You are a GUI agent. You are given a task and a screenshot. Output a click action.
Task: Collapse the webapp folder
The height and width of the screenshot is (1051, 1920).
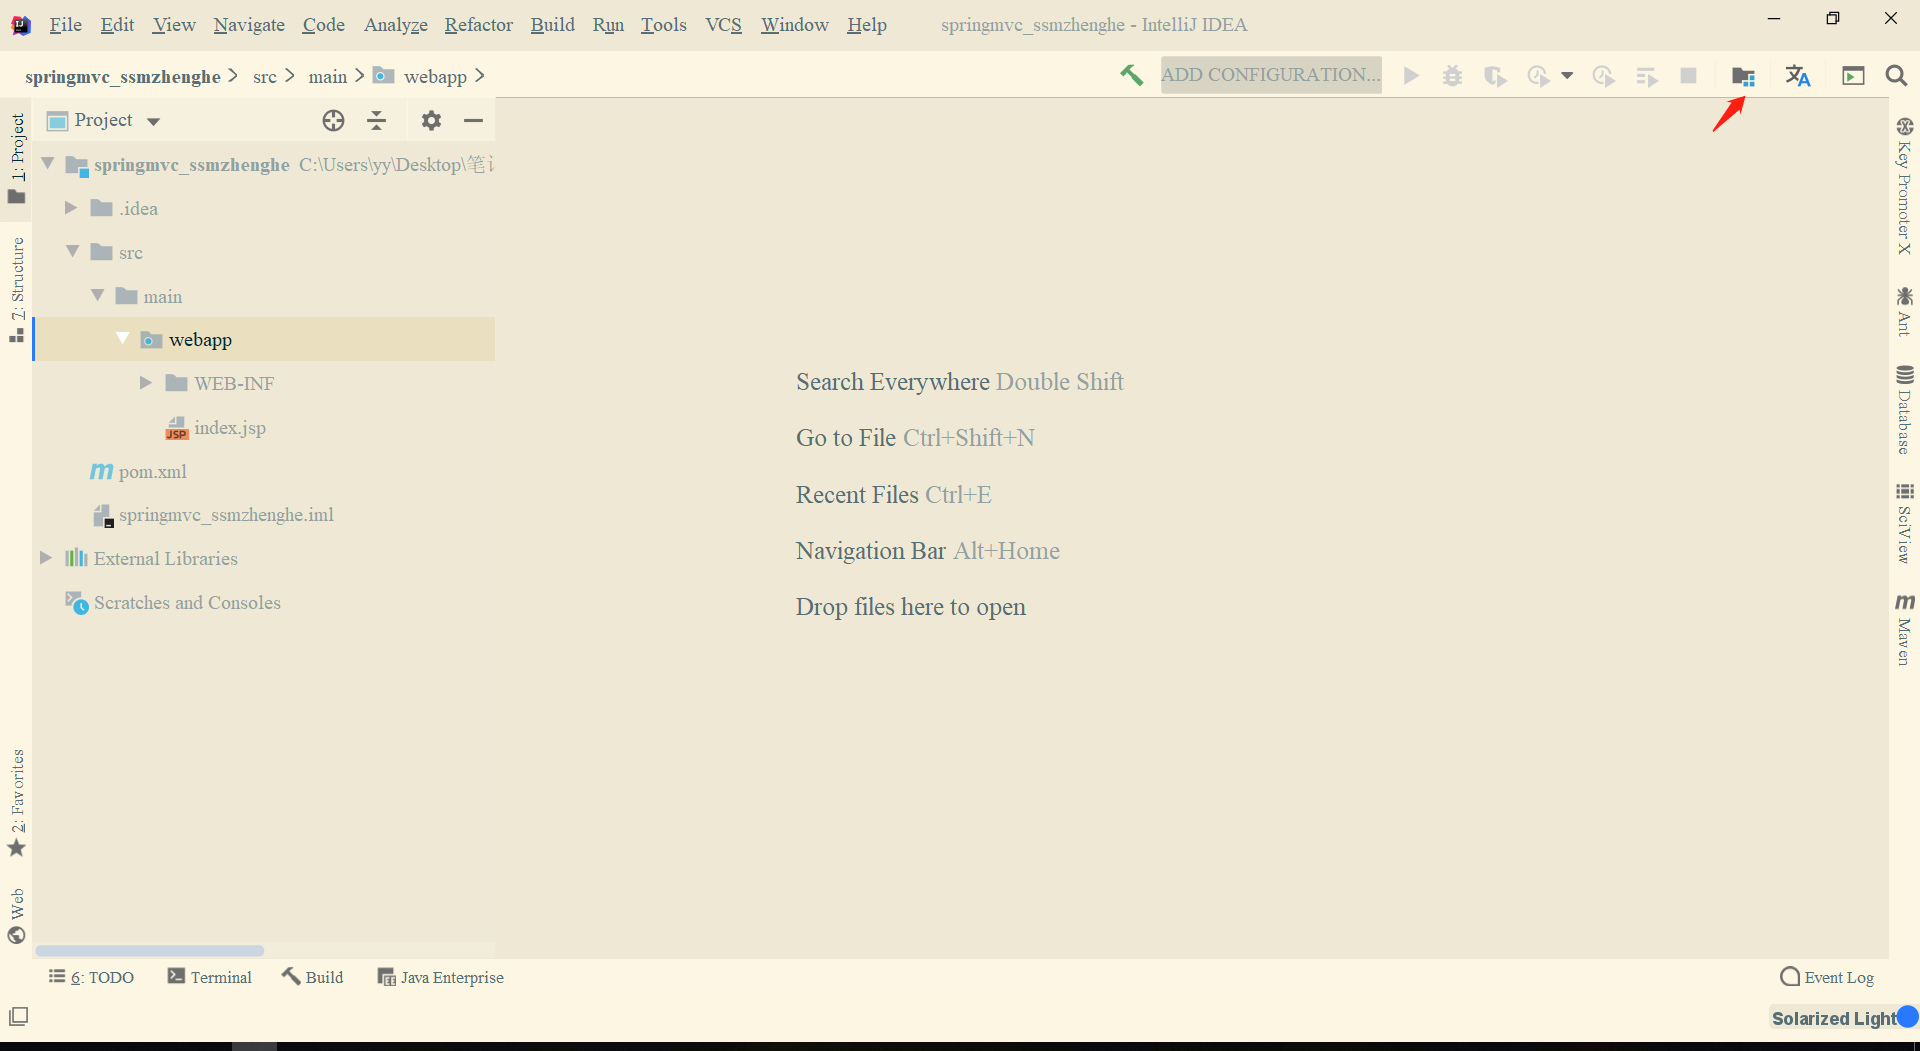coord(122,338)
